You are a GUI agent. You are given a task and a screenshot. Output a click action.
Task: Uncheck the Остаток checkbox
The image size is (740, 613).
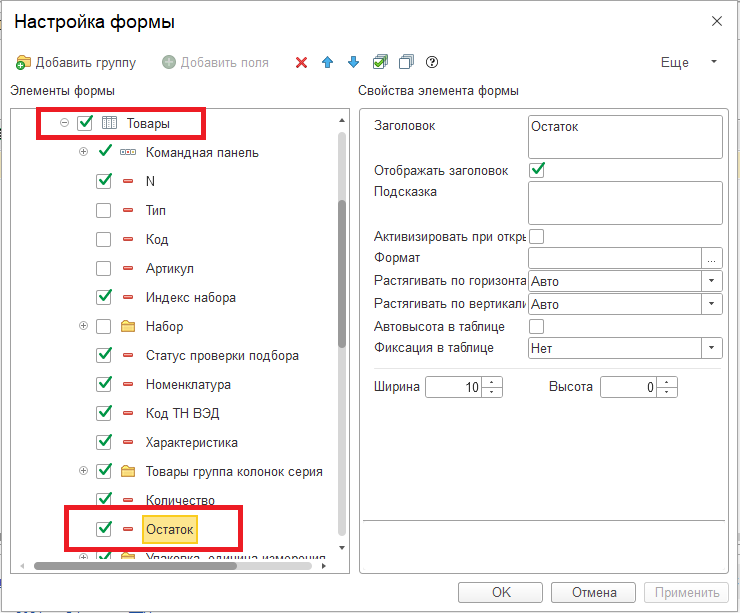coord(104,529)
